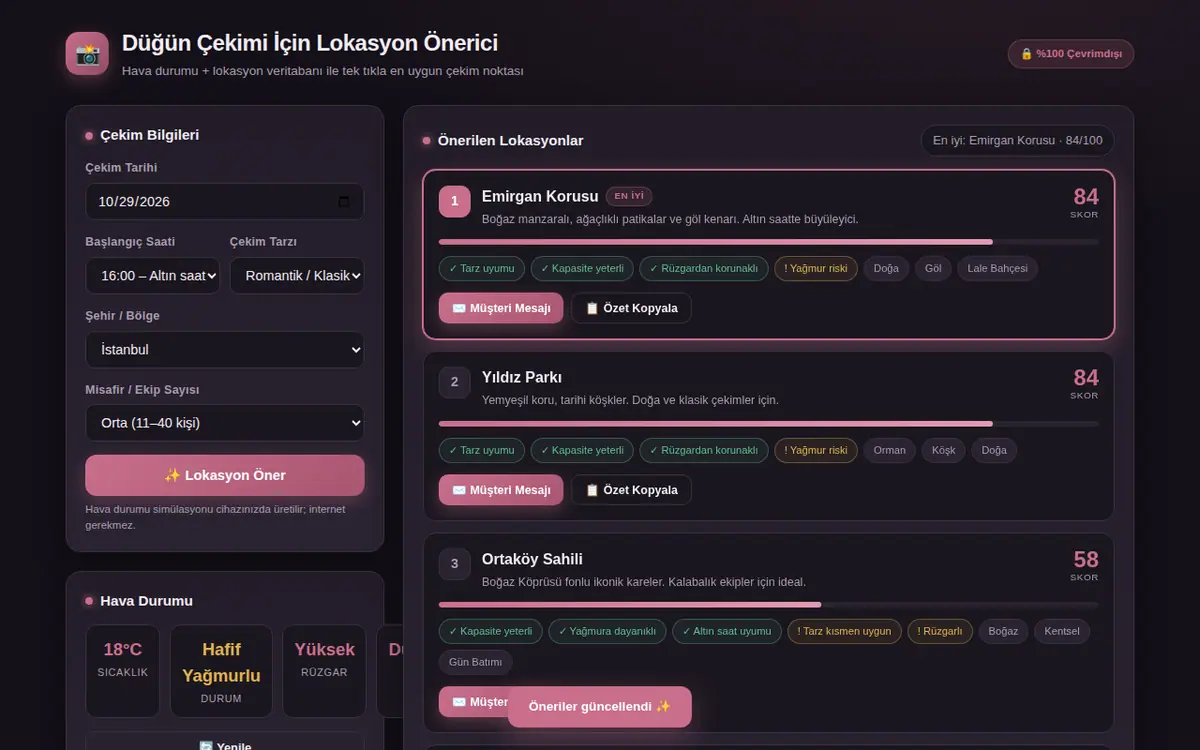The image size is (1200, 750).
Task: Click Özet Kopyala for Yıldız Parkı
Action: pyautogui.click(x=631, y=490)
